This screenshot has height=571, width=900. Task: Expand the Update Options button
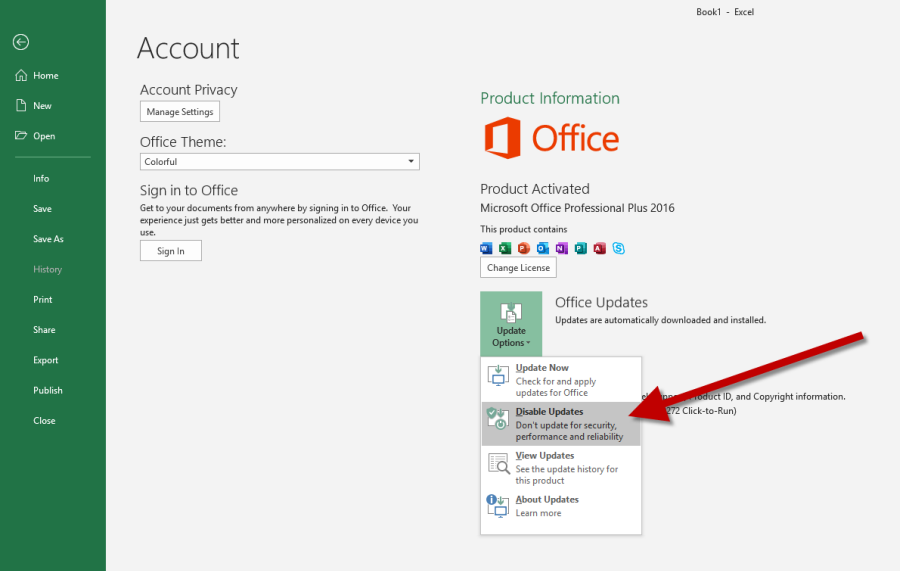(x=511, y=324)
